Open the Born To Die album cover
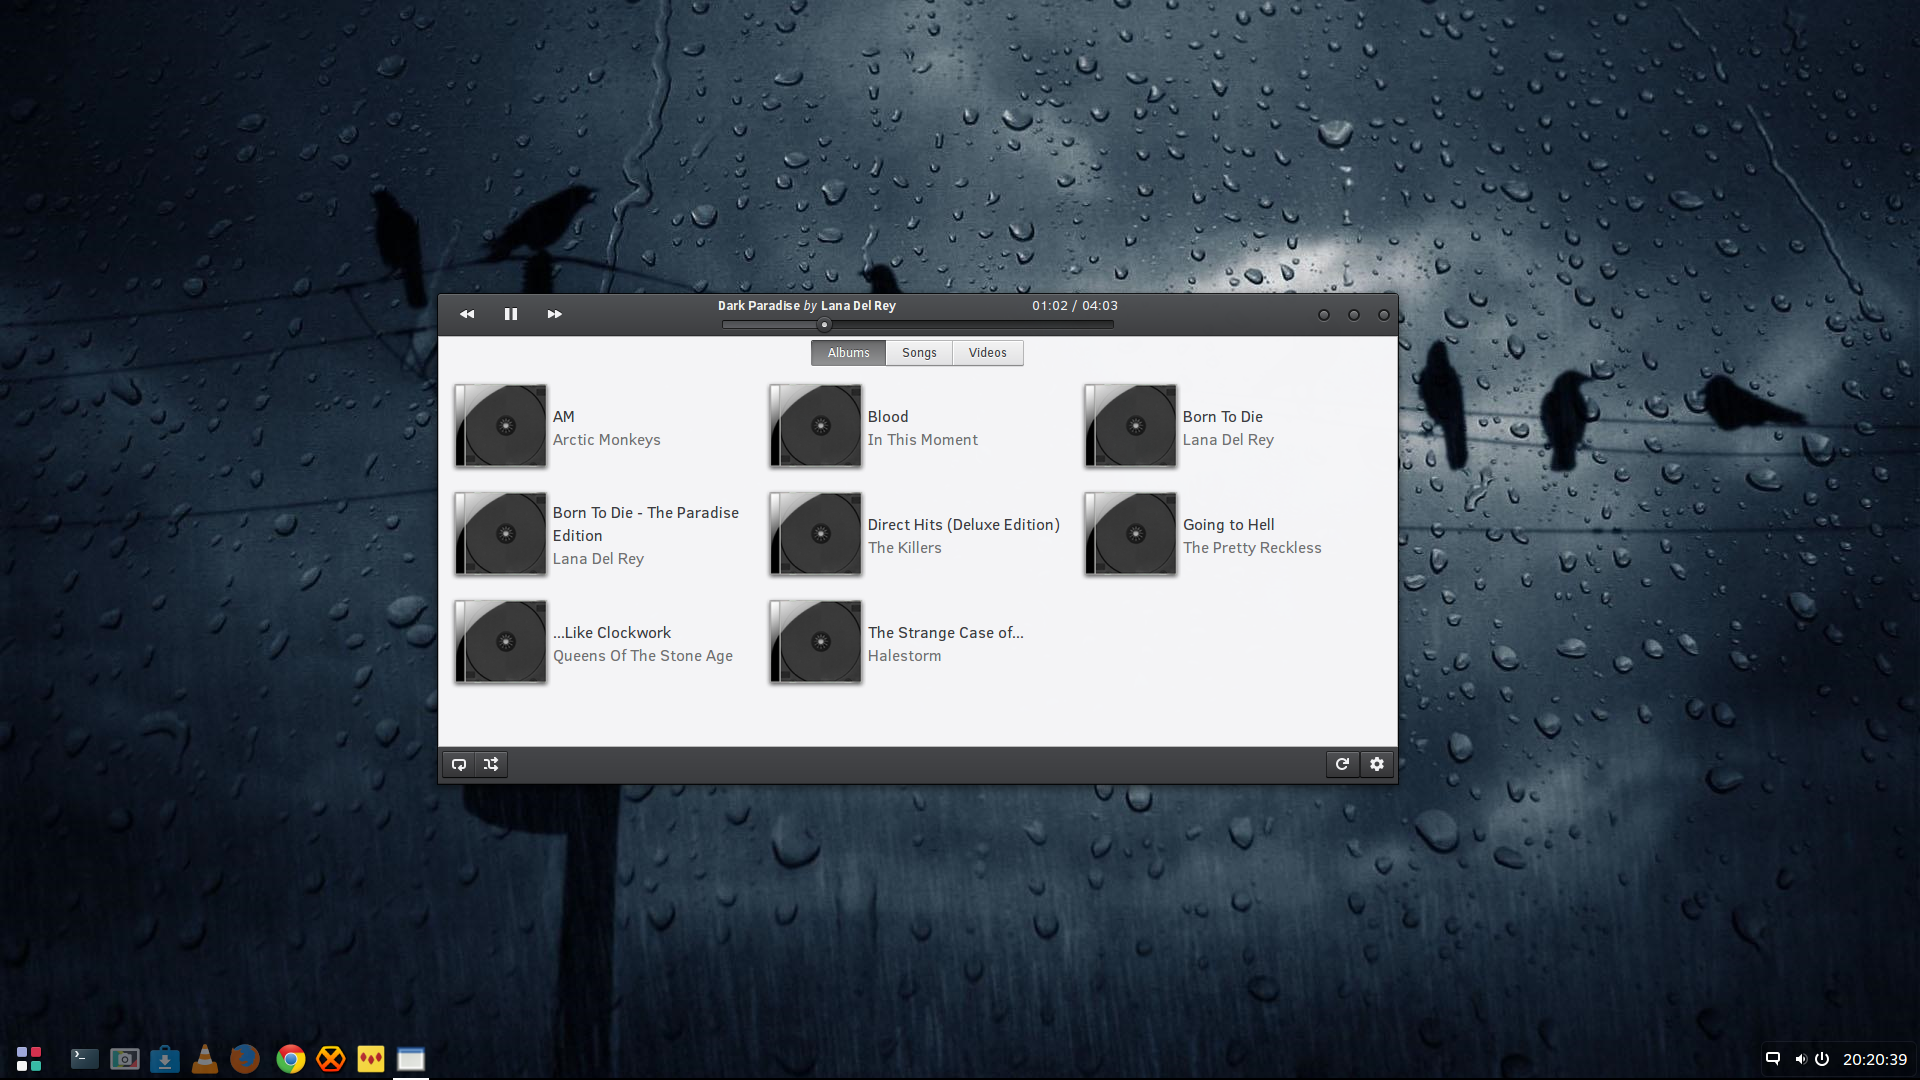Screen dimensions: 1920x1080 click(x=1131, y=426)
